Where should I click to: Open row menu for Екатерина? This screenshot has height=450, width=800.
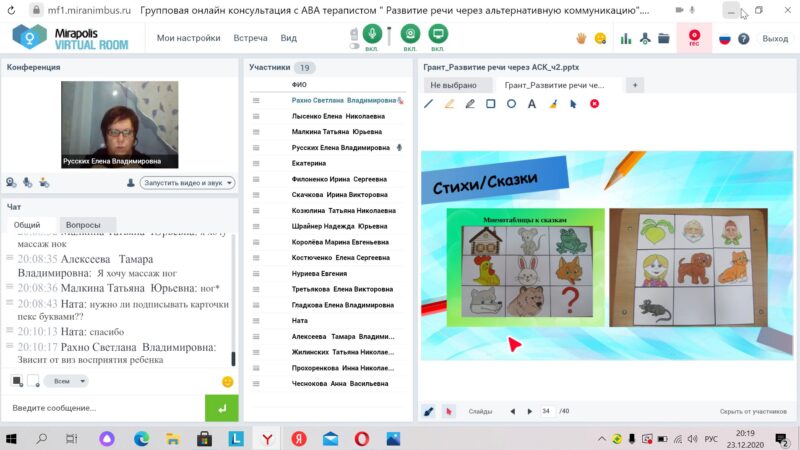tap(256, 163)
